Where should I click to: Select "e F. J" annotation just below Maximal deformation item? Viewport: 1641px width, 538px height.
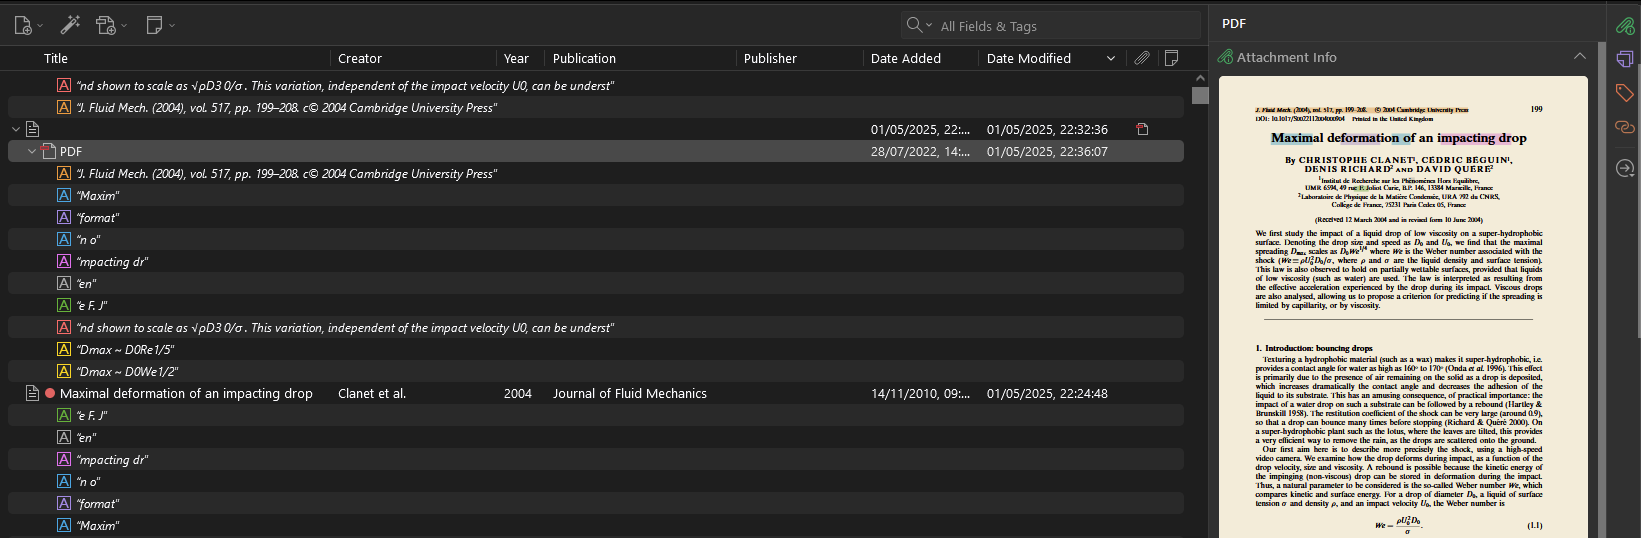coord(596,415)
